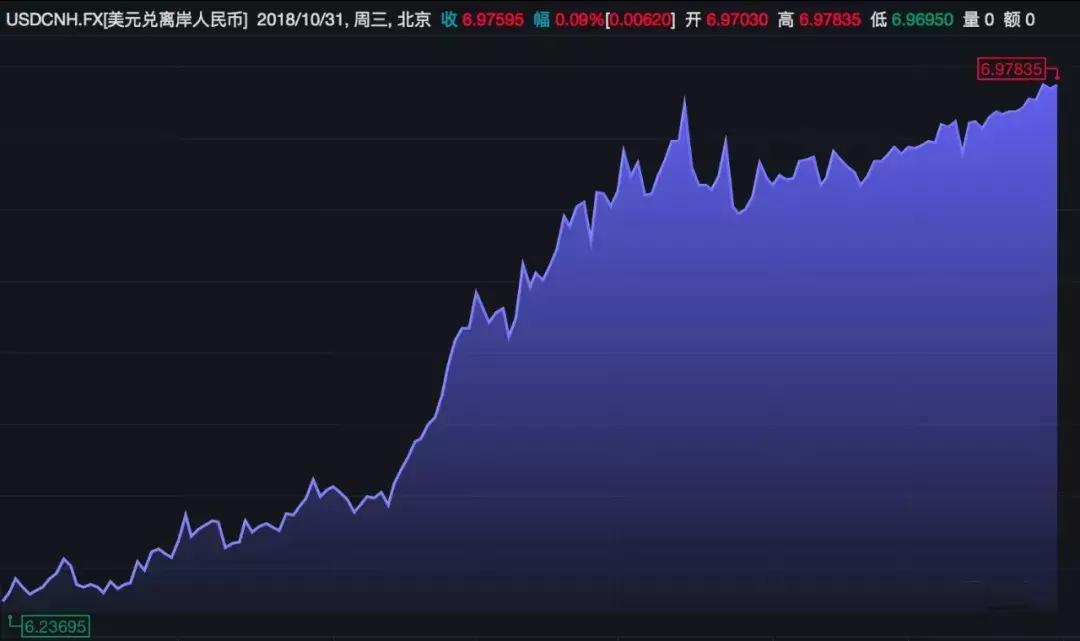The image size is (1080, 641).
Task: Select the 北京 timezone label
Action: point(414,16)
